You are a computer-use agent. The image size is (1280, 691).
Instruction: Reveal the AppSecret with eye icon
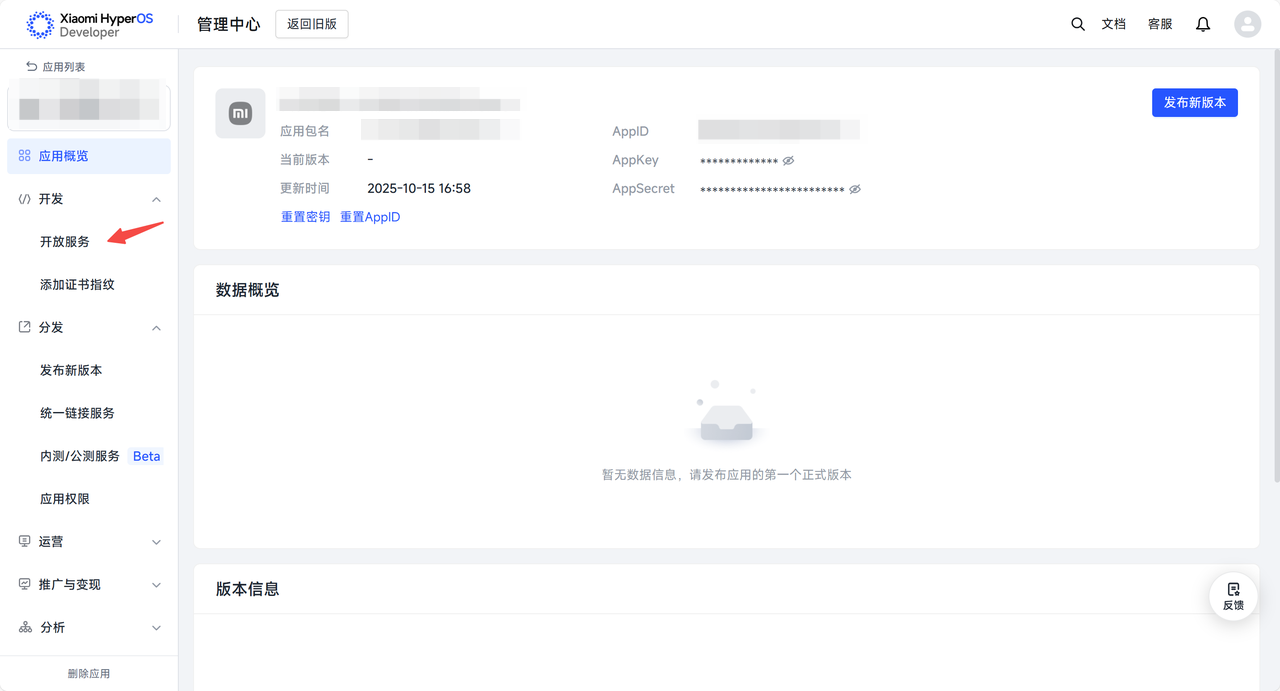(855, 189)
